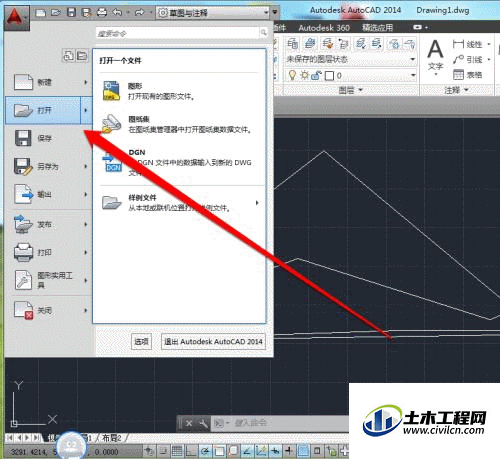Insert a 表格 table
Screen dimensions: 500x459
(467, 75)
